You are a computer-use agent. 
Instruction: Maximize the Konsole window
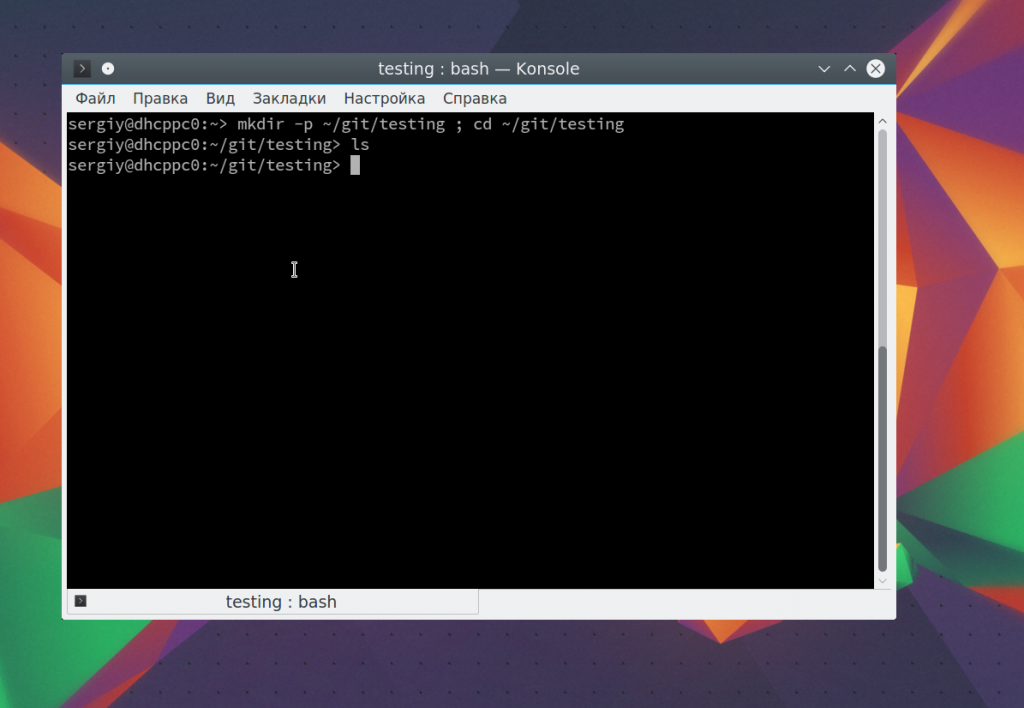tap(849, 69)
